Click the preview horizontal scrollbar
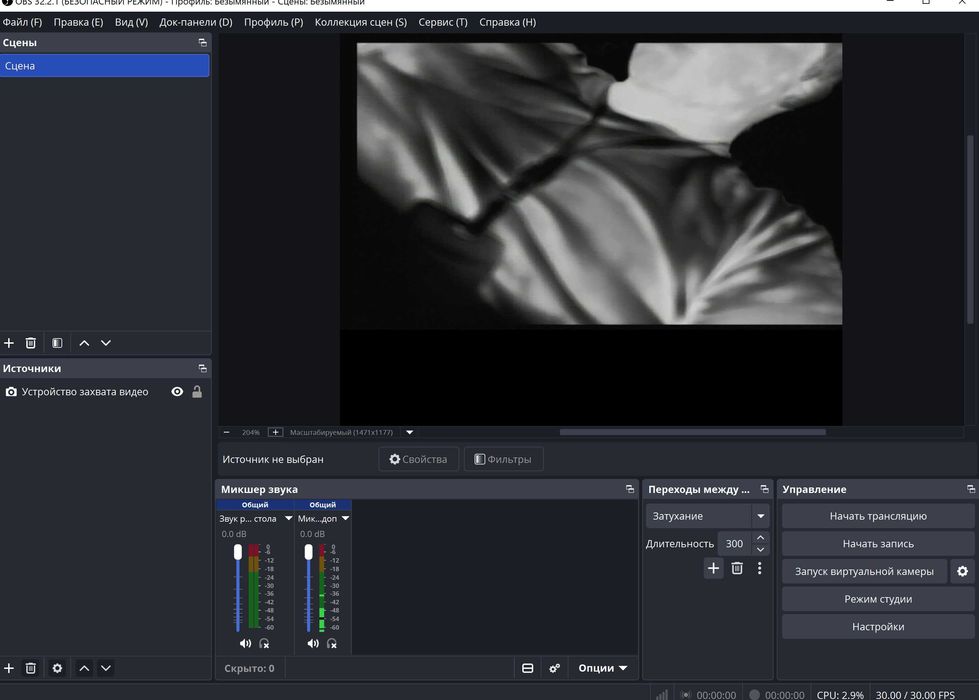 tap(692, 431)
